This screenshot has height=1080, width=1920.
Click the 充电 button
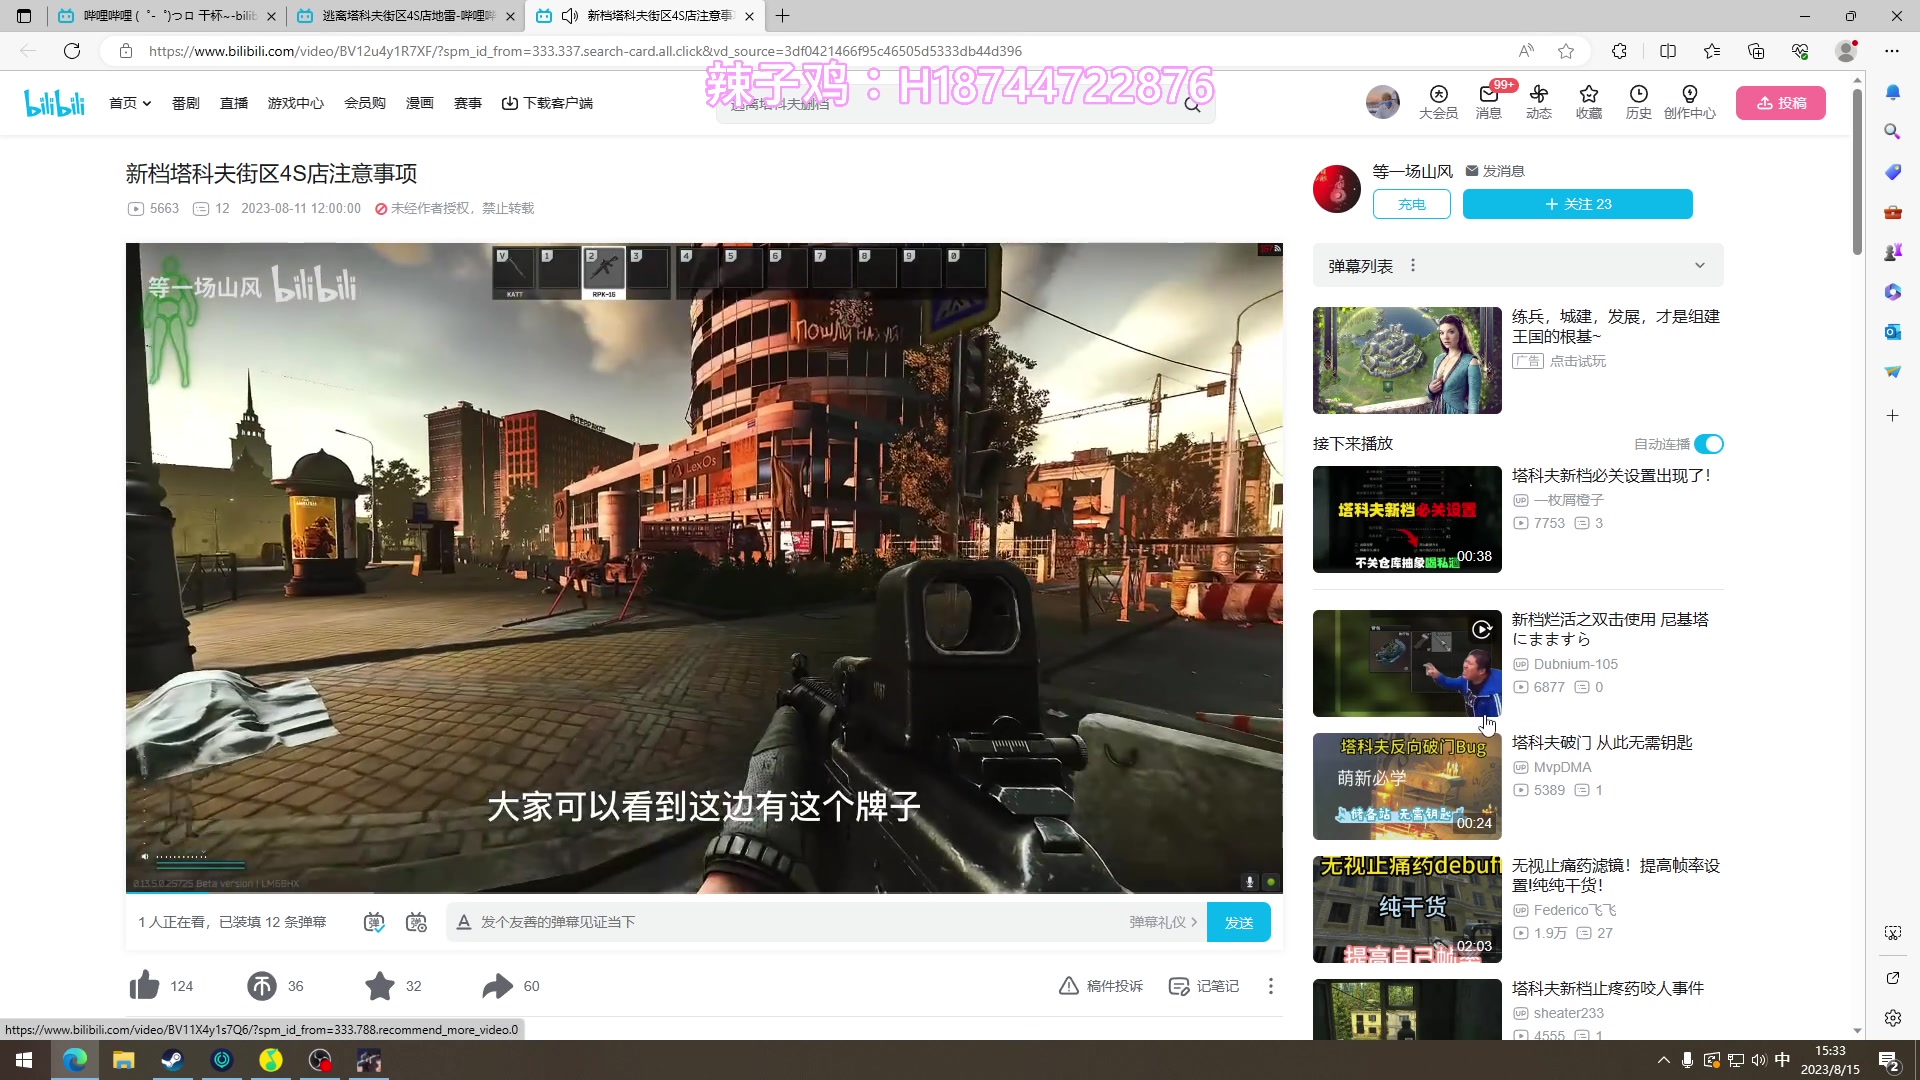click(1411, 204)
